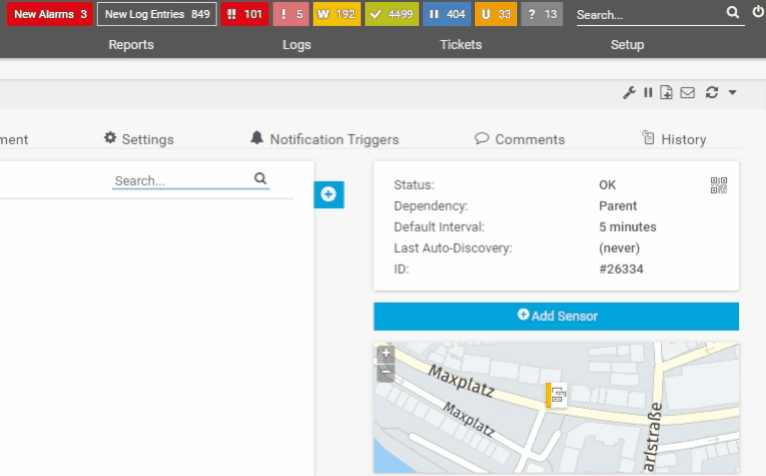Zoom in on the map with plus
The image size is (766, 476).
(386, 354)
